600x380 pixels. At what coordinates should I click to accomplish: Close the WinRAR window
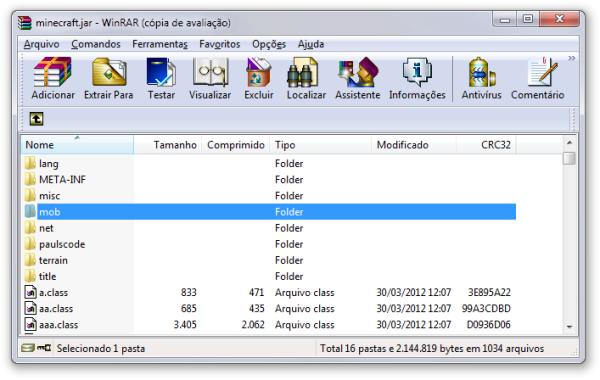click(x=559, y=19)
